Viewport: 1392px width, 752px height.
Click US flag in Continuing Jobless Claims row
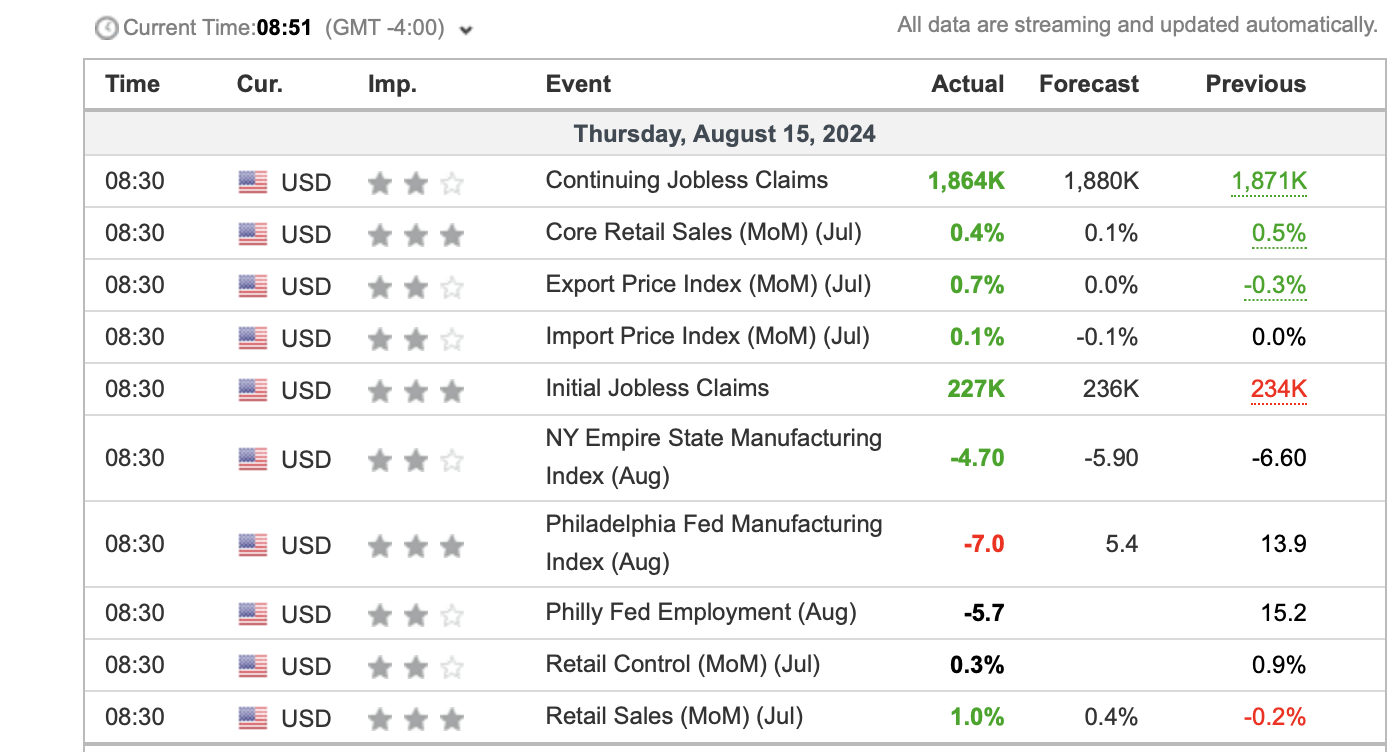[253, 182]
